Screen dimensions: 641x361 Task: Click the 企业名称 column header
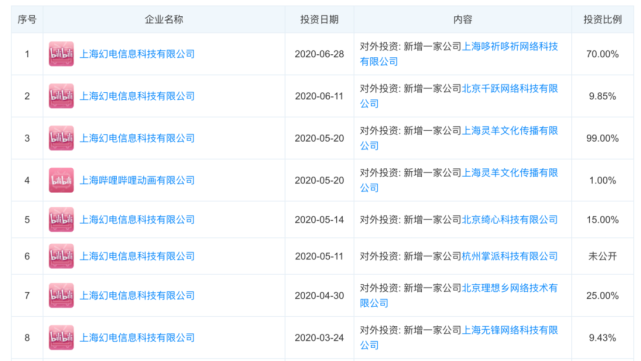point(164,19)
